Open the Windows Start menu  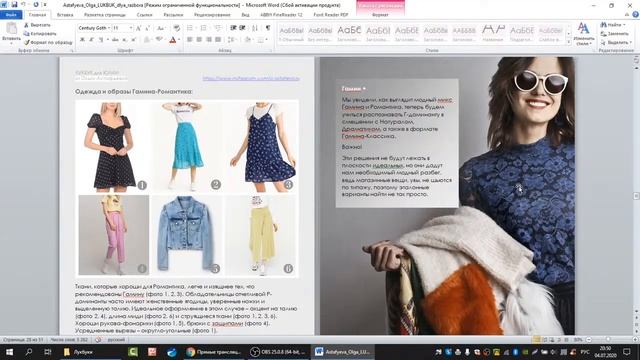pos(9,352)
